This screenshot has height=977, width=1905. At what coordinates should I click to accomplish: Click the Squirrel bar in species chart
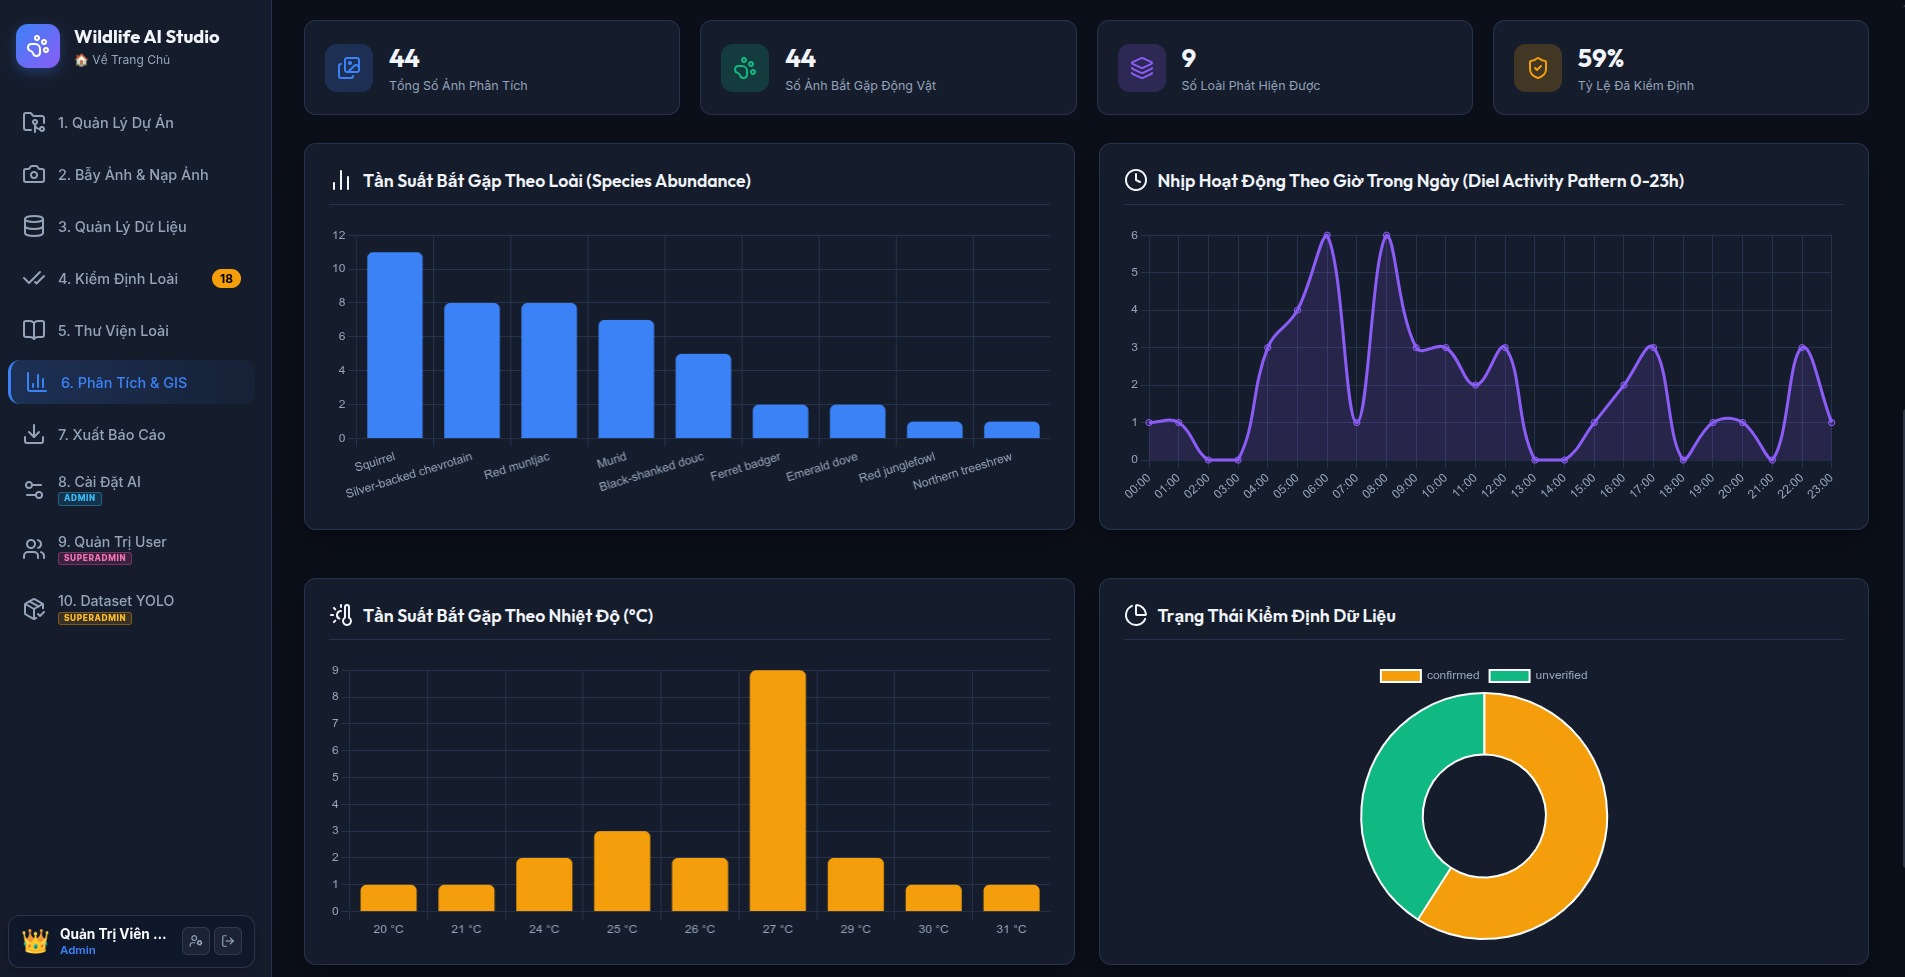point(395,345)
